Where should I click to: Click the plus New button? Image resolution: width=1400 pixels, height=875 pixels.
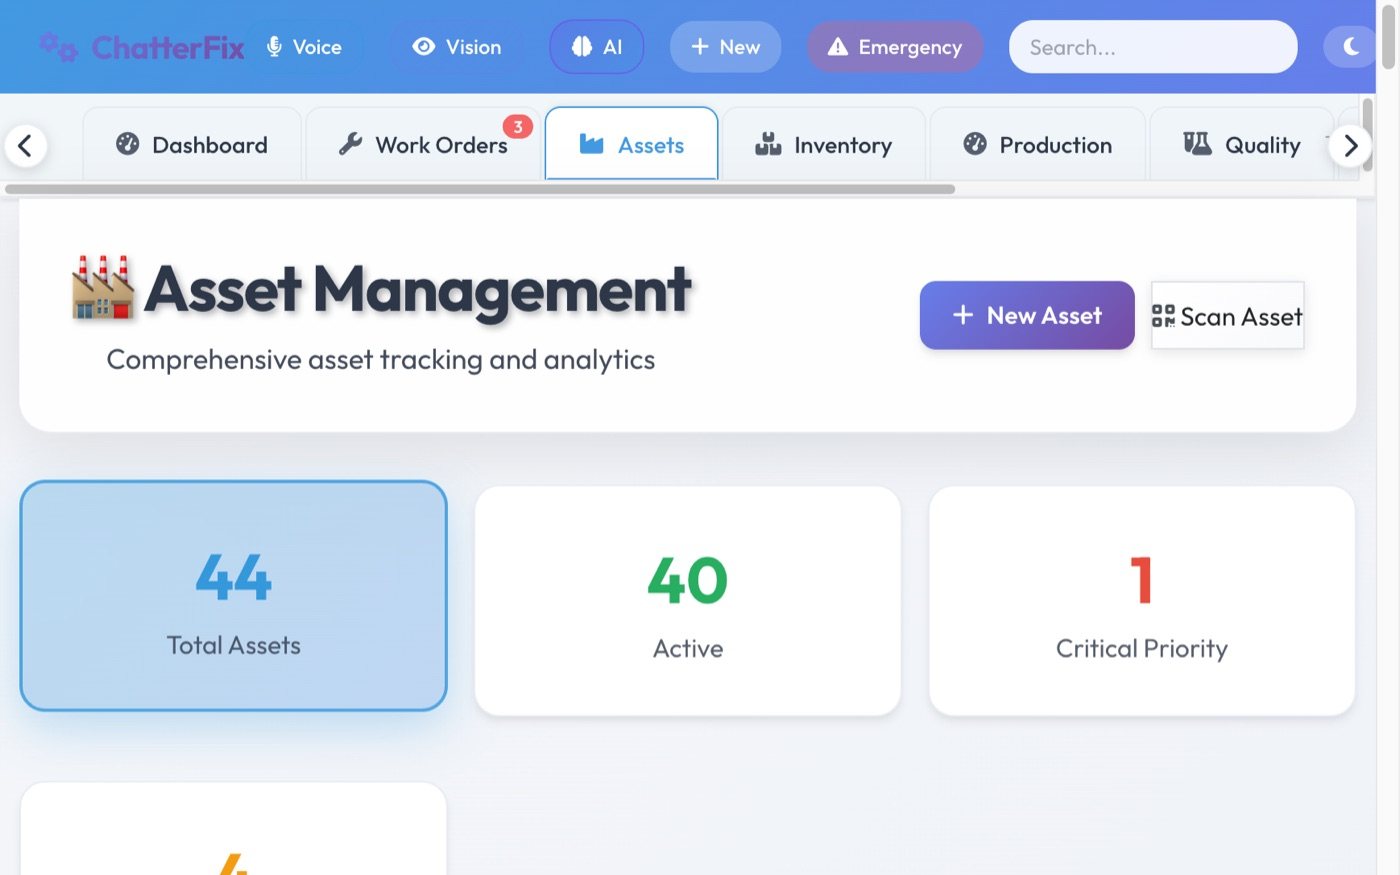tap(726, 47)
